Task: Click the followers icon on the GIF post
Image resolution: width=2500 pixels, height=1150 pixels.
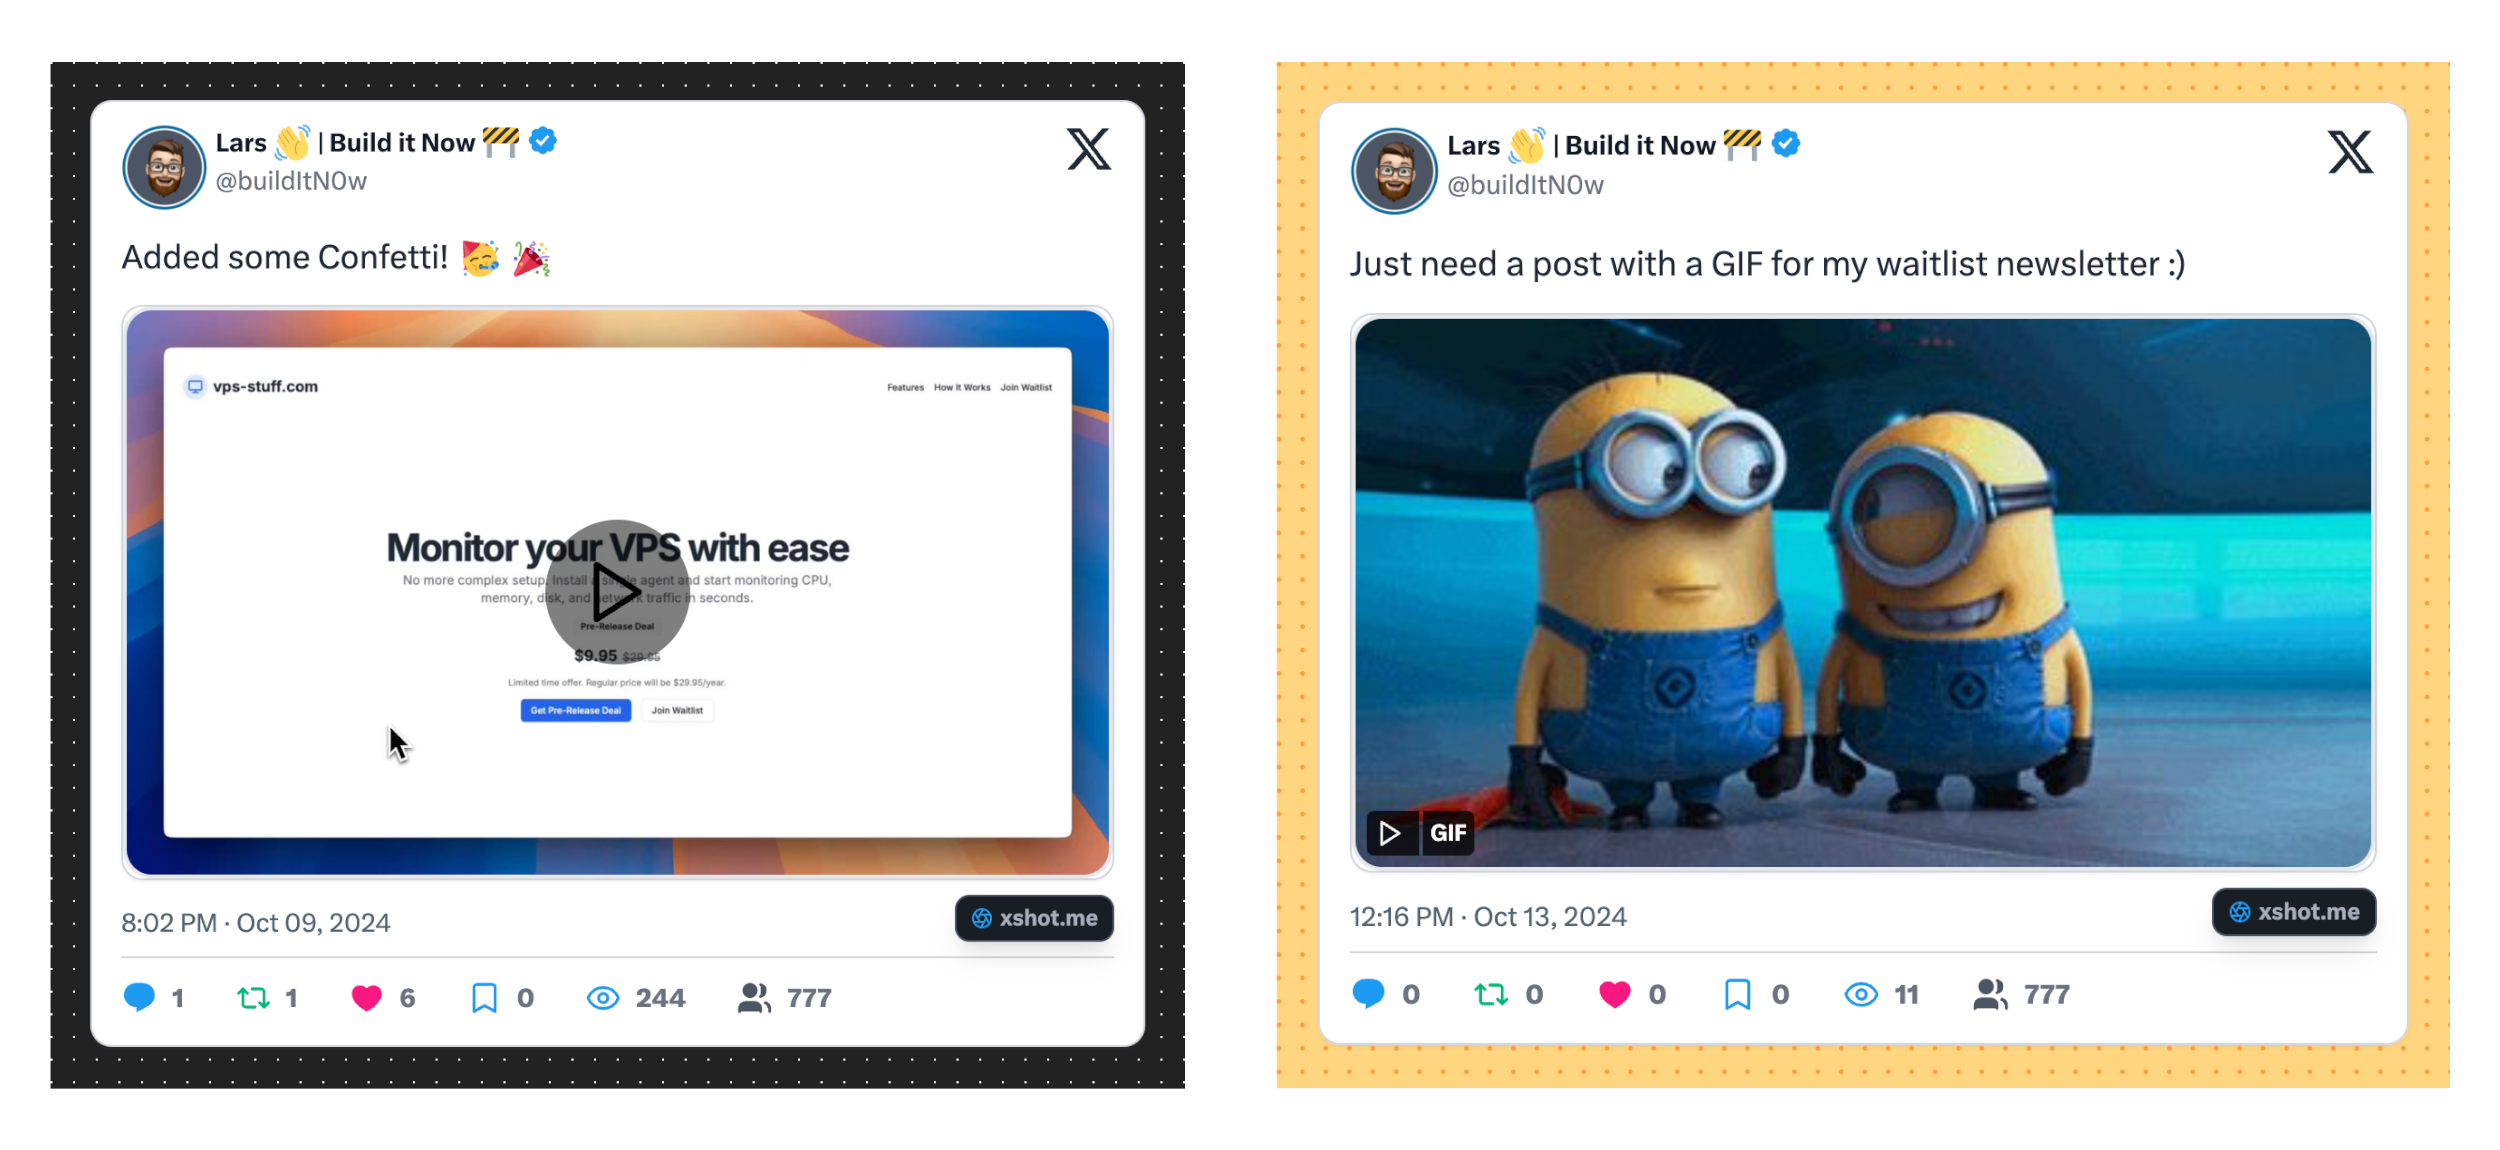Action: pos(1990,993)
